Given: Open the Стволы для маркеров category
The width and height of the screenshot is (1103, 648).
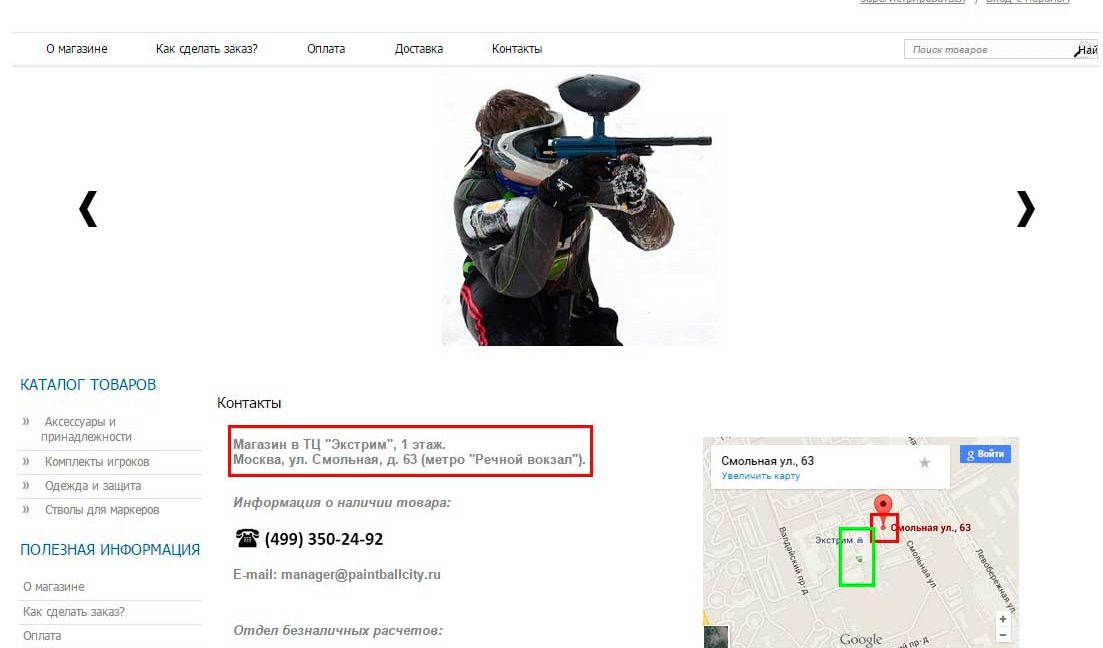Looking at the screenshot, I should click(102, 510).
